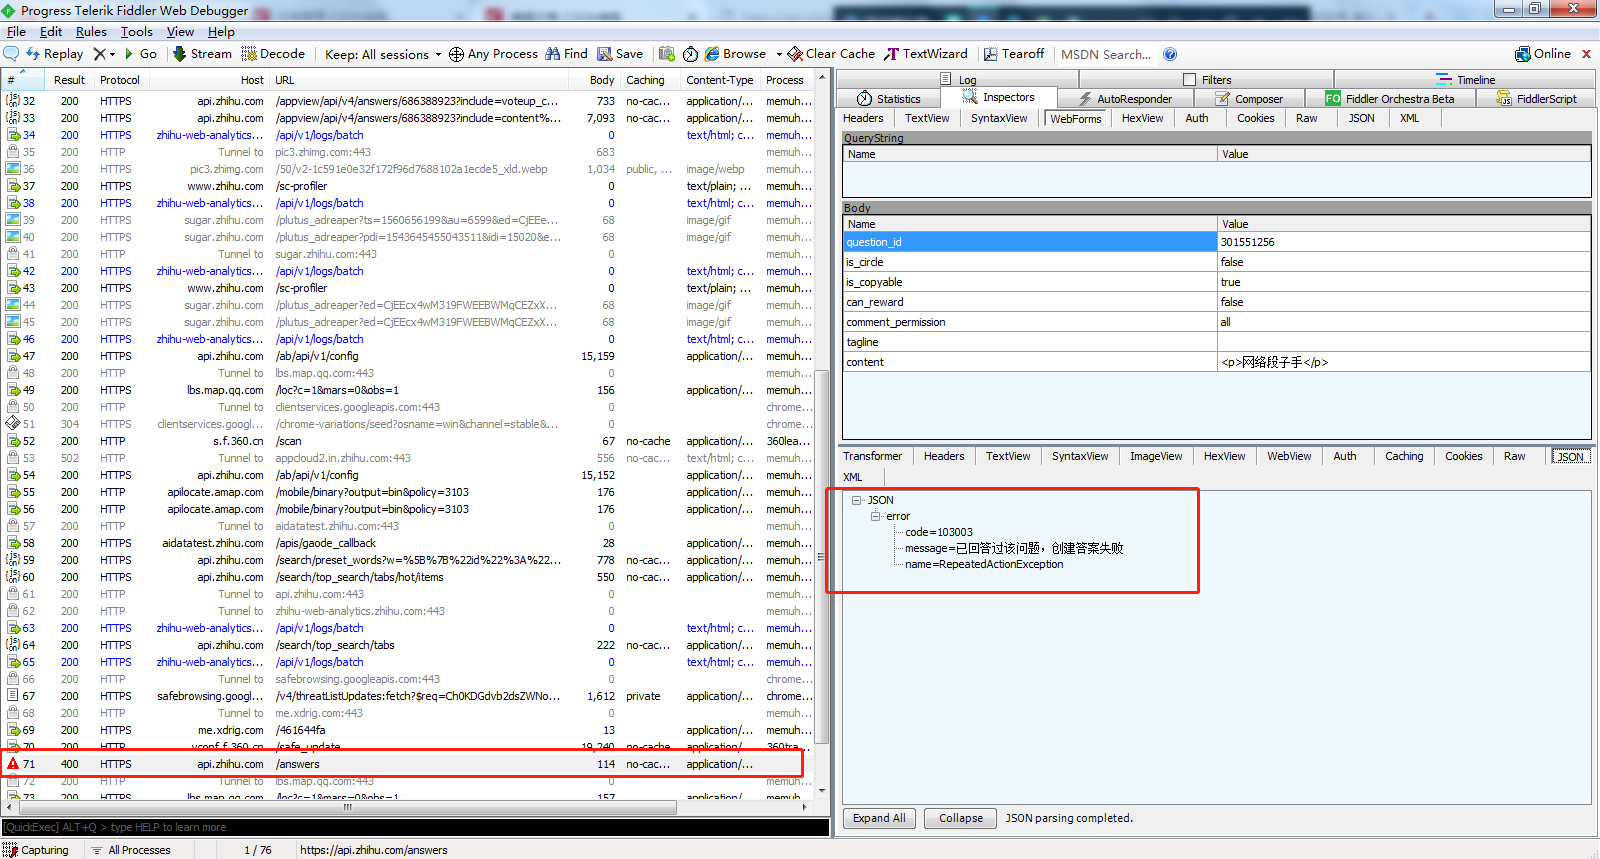Image resolution: width=1600 pixels, height=859 pixels.
Task: Click QuickExec command input box
Action: click(x=415, y=827)
